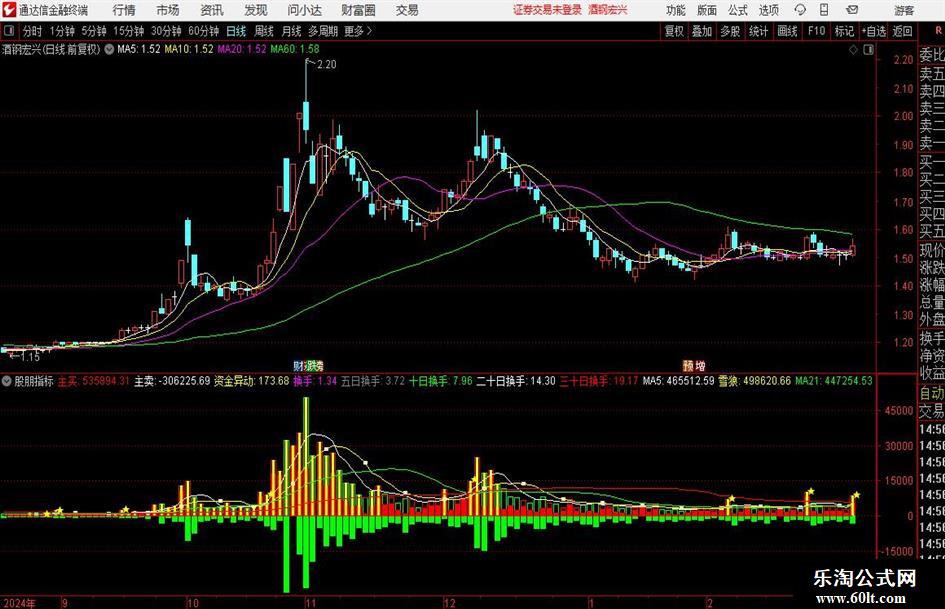The image size is (945, 609).
Task: Open the 选项 menu
Action: click(x=768, y=10)
